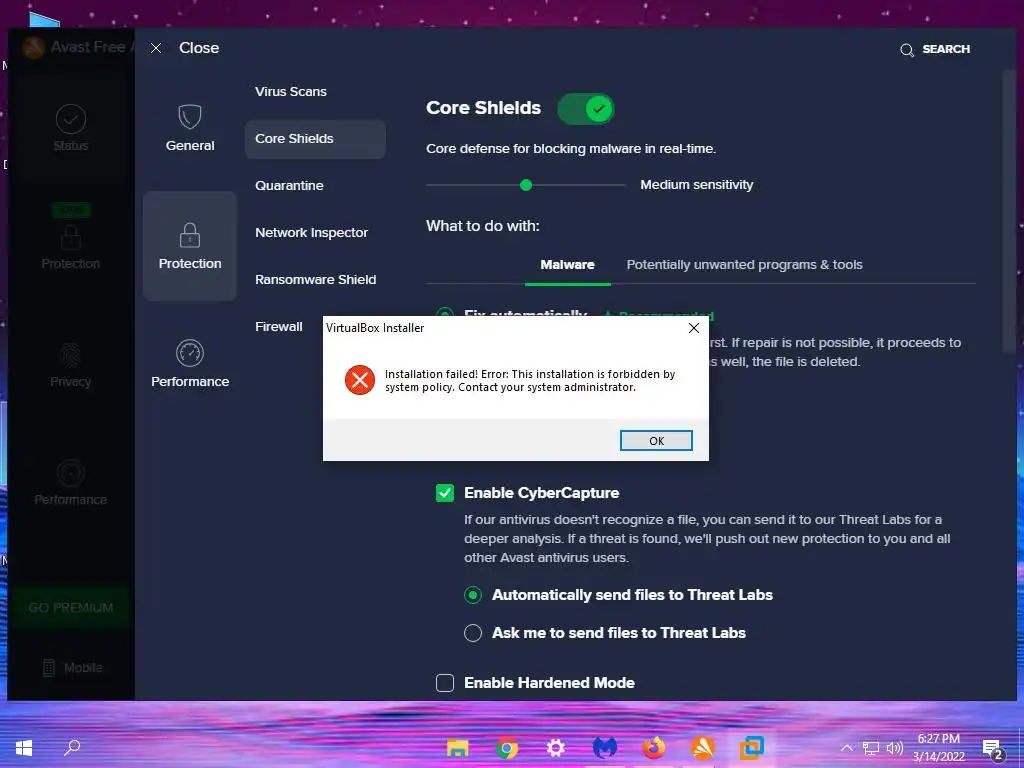This screenshot has width=1024, height=768.
Task: Select the Protection lock icon category
Action: [189, 235]
